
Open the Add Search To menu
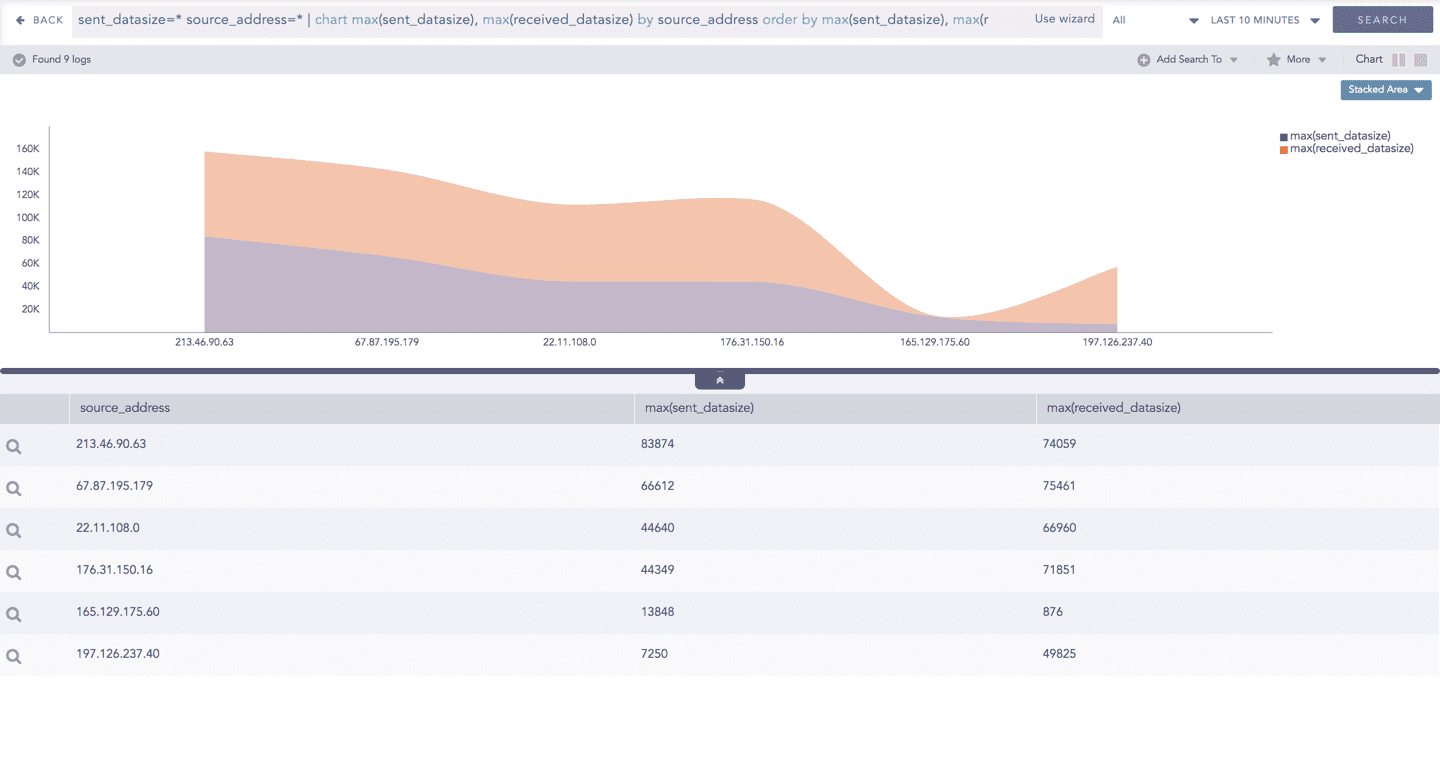tap(1188, 60)
